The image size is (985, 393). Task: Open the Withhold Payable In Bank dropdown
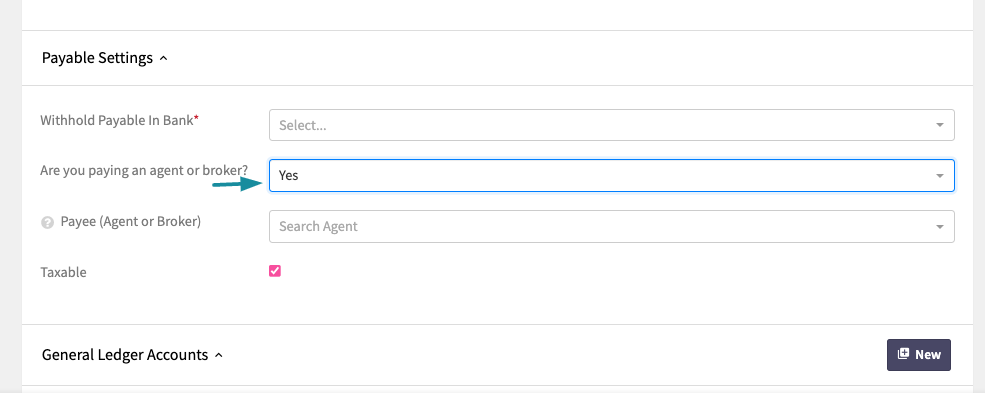(612, 125)
